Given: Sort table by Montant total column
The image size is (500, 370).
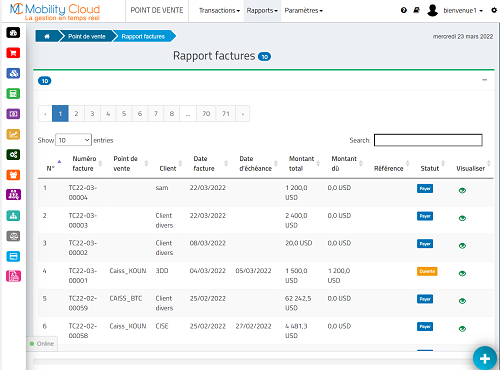Looking at the screenshot, I should [x=303, y=164].
